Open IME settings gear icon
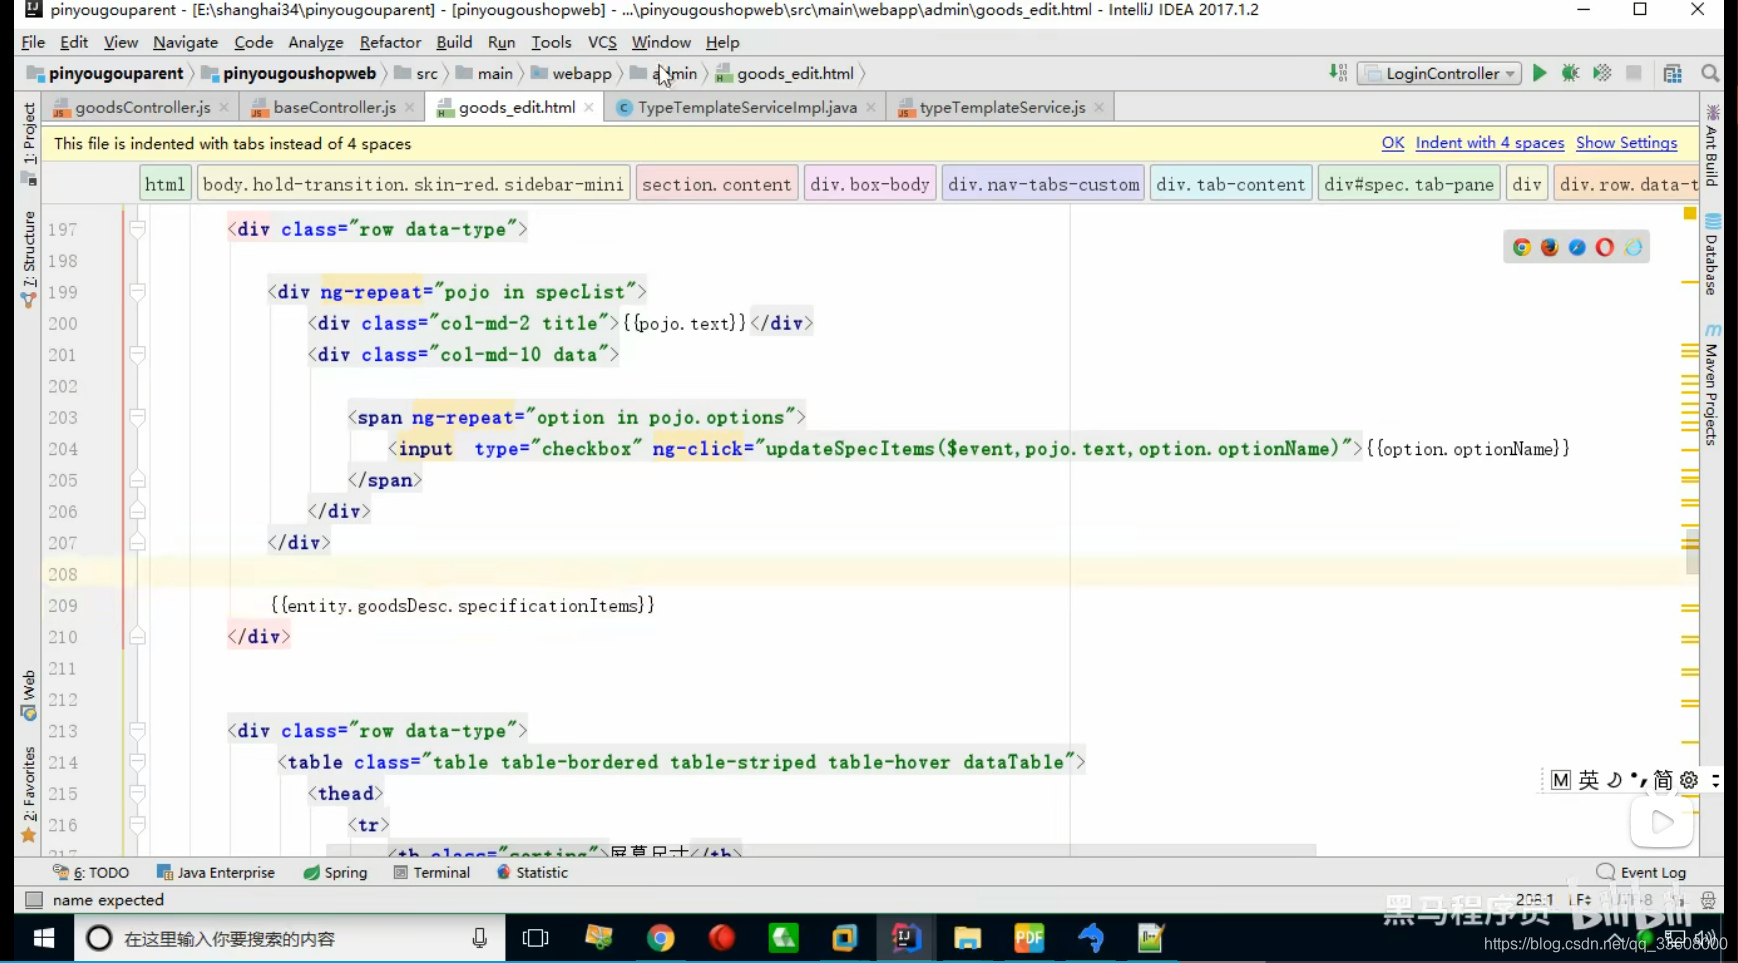This screenshot has width=1738, height=963. 1689,780
